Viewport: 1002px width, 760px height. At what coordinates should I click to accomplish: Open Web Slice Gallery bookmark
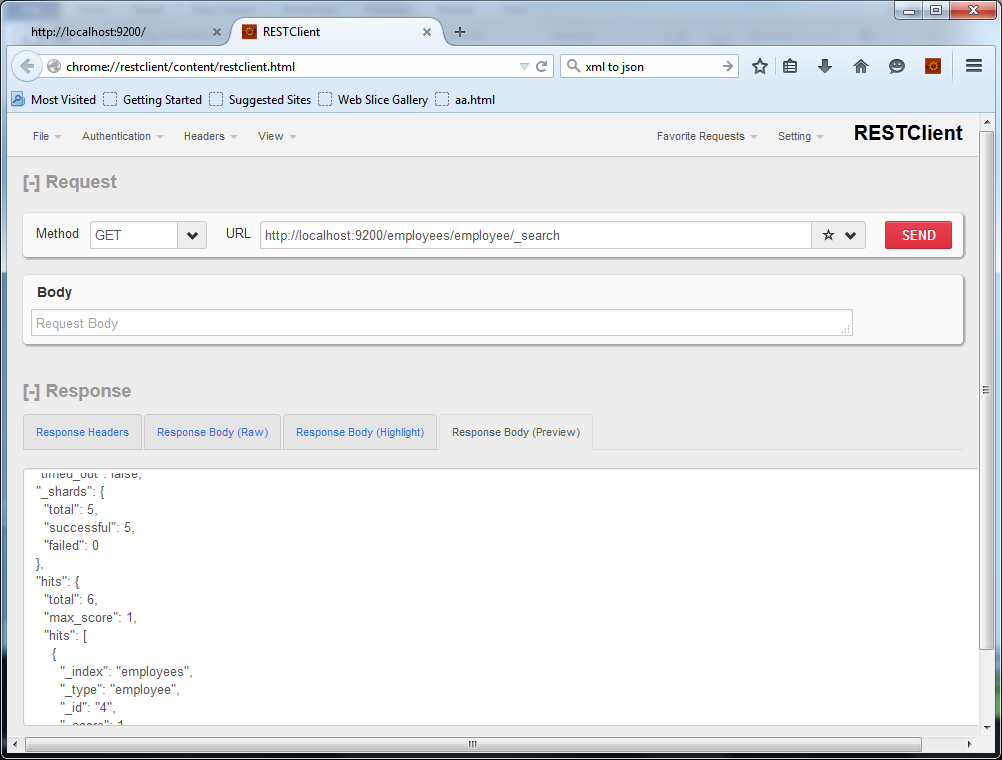coord(373,100)
